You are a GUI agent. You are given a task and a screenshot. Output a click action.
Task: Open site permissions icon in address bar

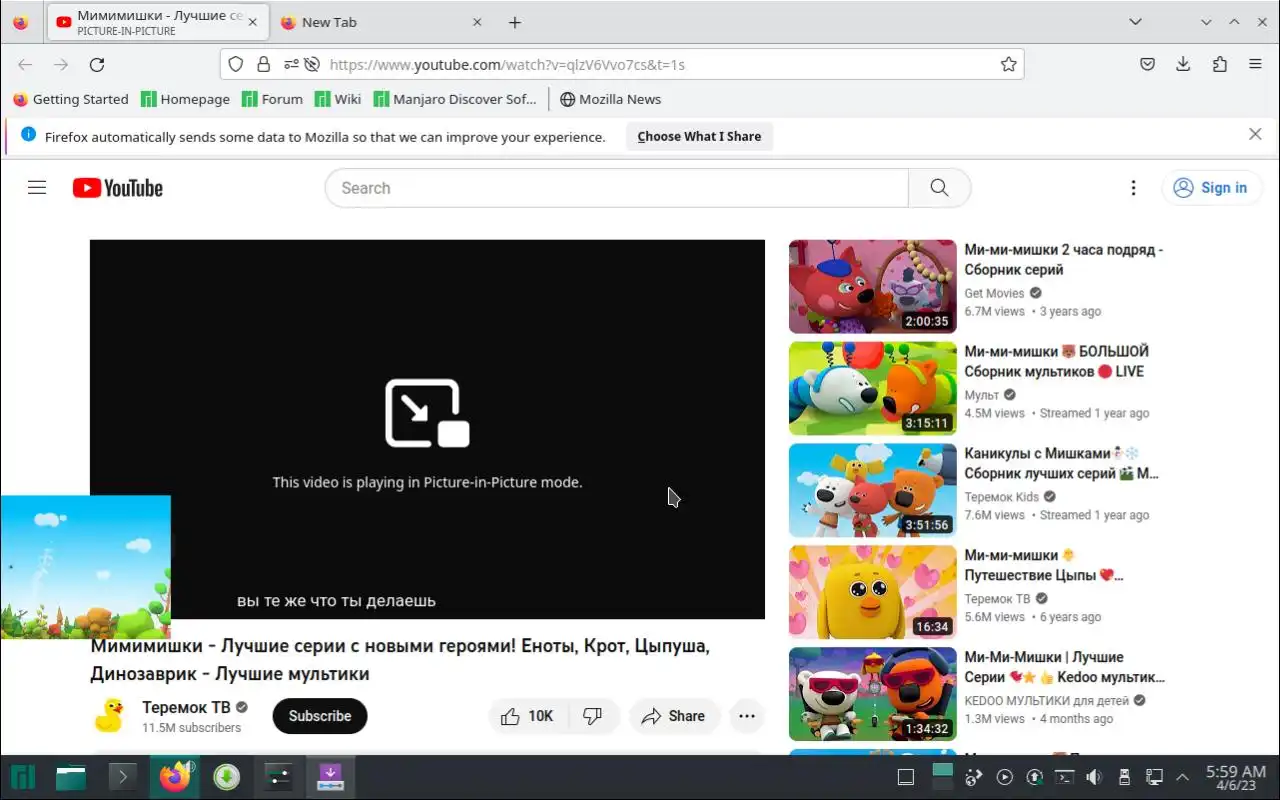click(291, 64)
